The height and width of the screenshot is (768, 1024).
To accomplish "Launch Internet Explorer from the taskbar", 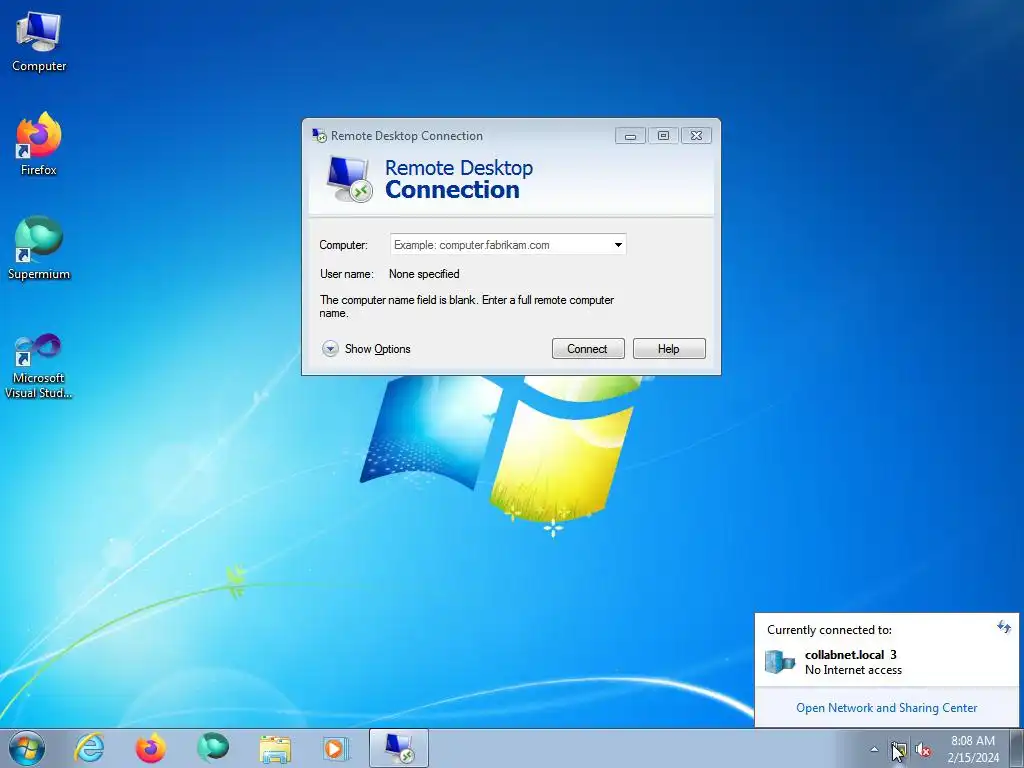I will [89, 748].
